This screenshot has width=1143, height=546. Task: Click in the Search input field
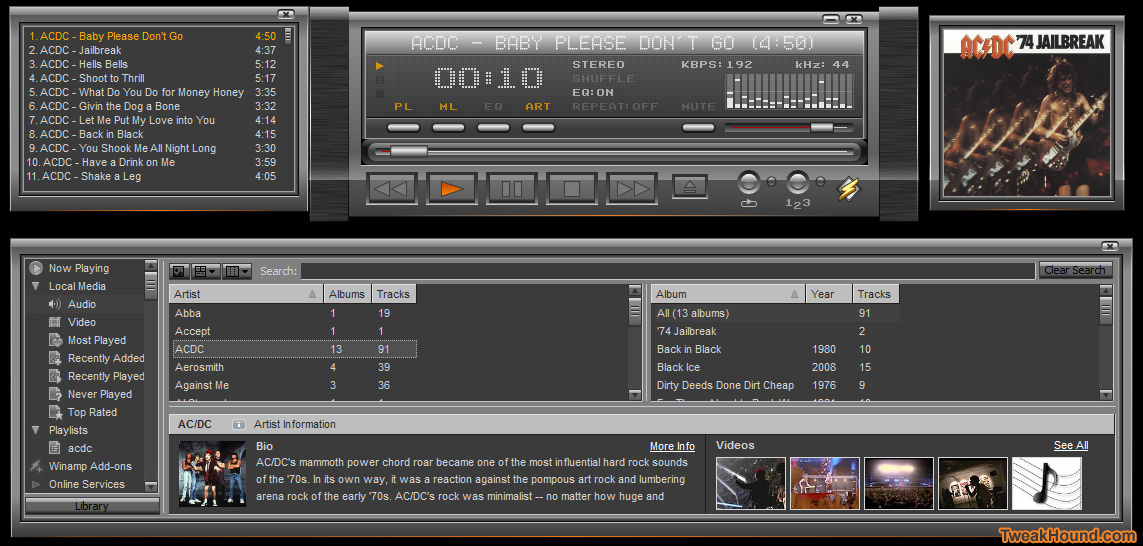click(x=668, y=271)
